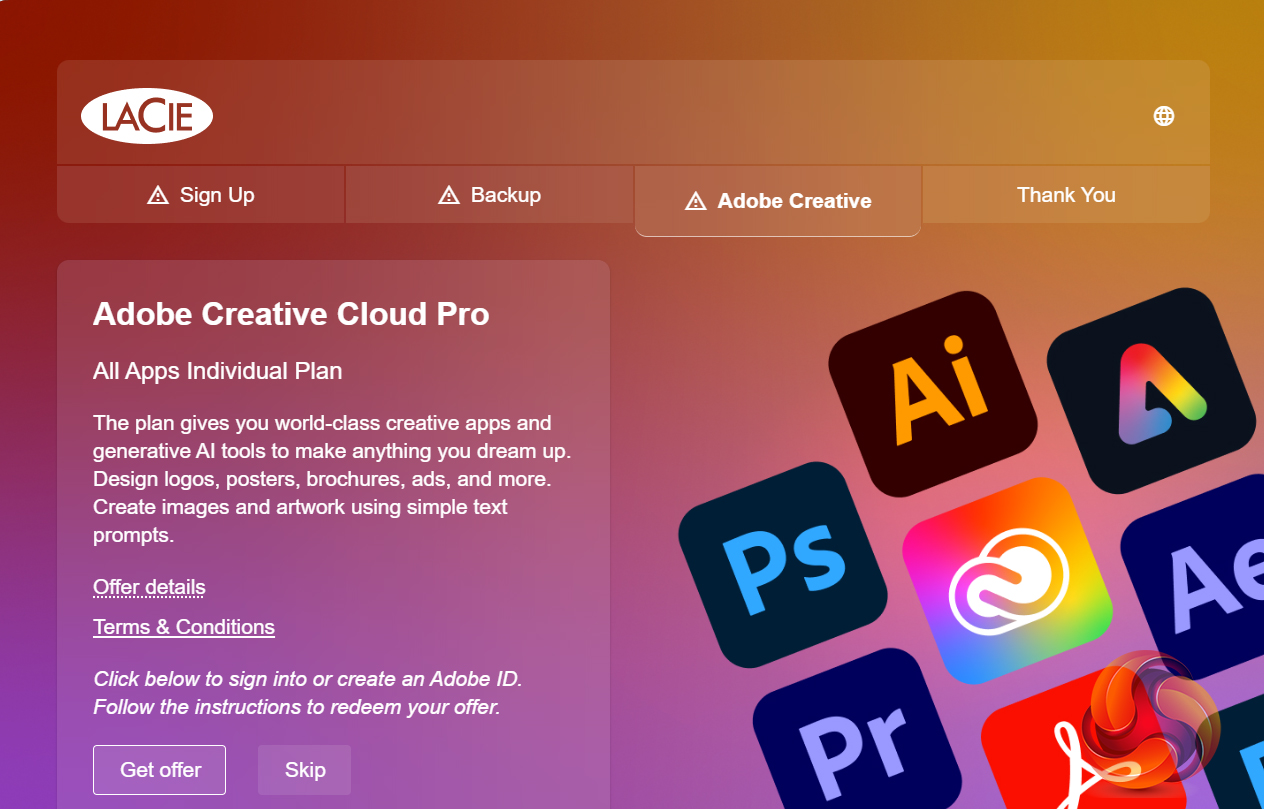Click warning triangle on Backup tab
The height and width of the screenshot is (809, 1264).
pyautogui.click(x=449, y=195)
